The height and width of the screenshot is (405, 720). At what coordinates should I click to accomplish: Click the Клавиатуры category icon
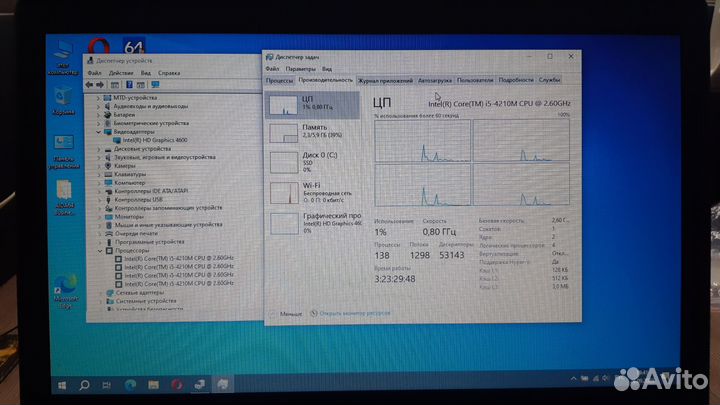click(x=108, y=174)
